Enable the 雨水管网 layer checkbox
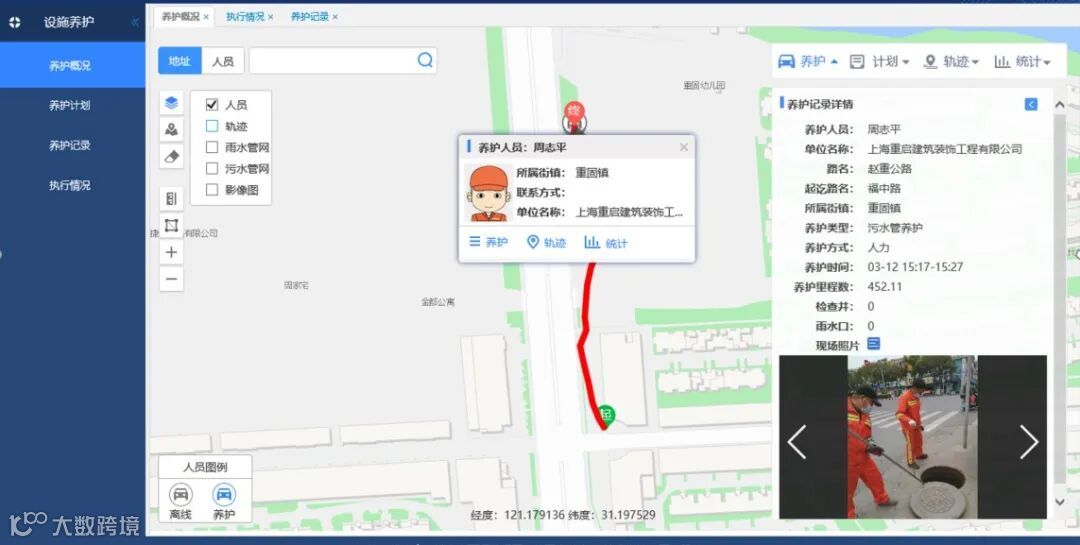This screenshot has width=1080, height=545. pyautogui.click(x=212, y=147)
